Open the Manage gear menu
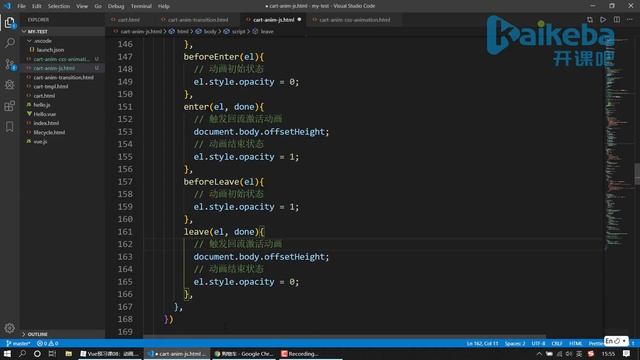 click(x=9, y=328)
